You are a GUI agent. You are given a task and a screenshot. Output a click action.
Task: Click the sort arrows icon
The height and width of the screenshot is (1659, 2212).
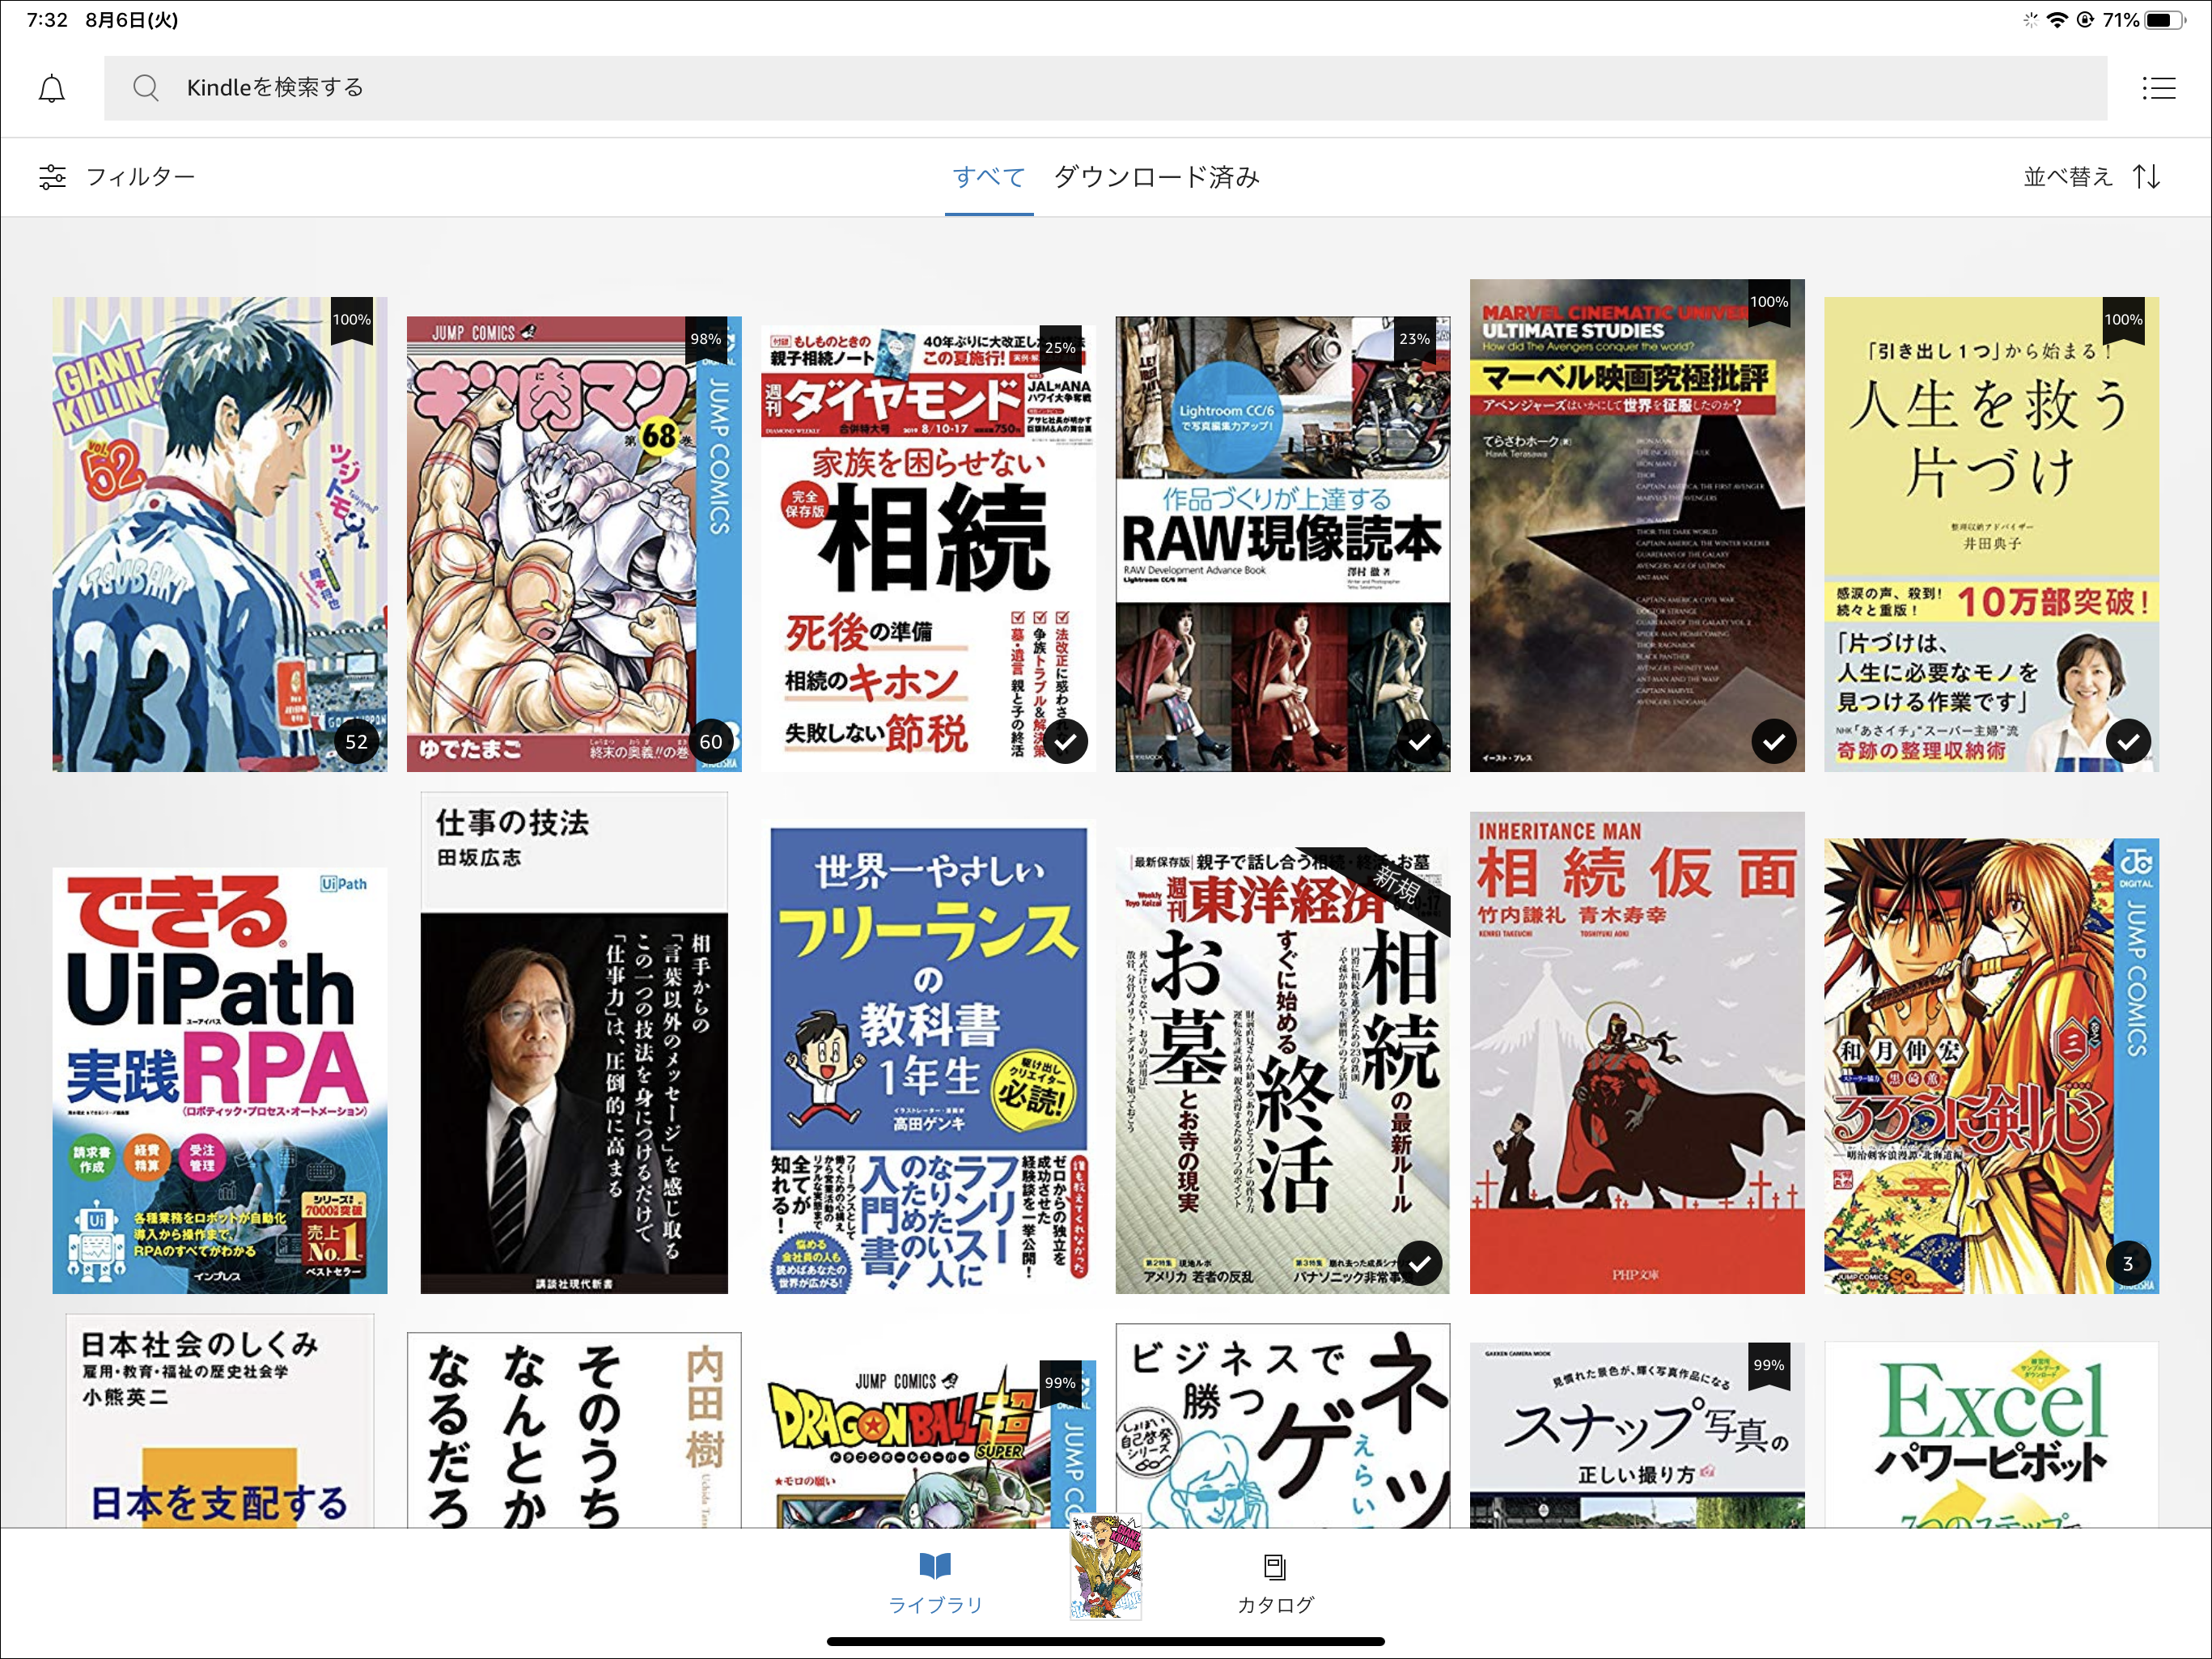point(2146,177)
